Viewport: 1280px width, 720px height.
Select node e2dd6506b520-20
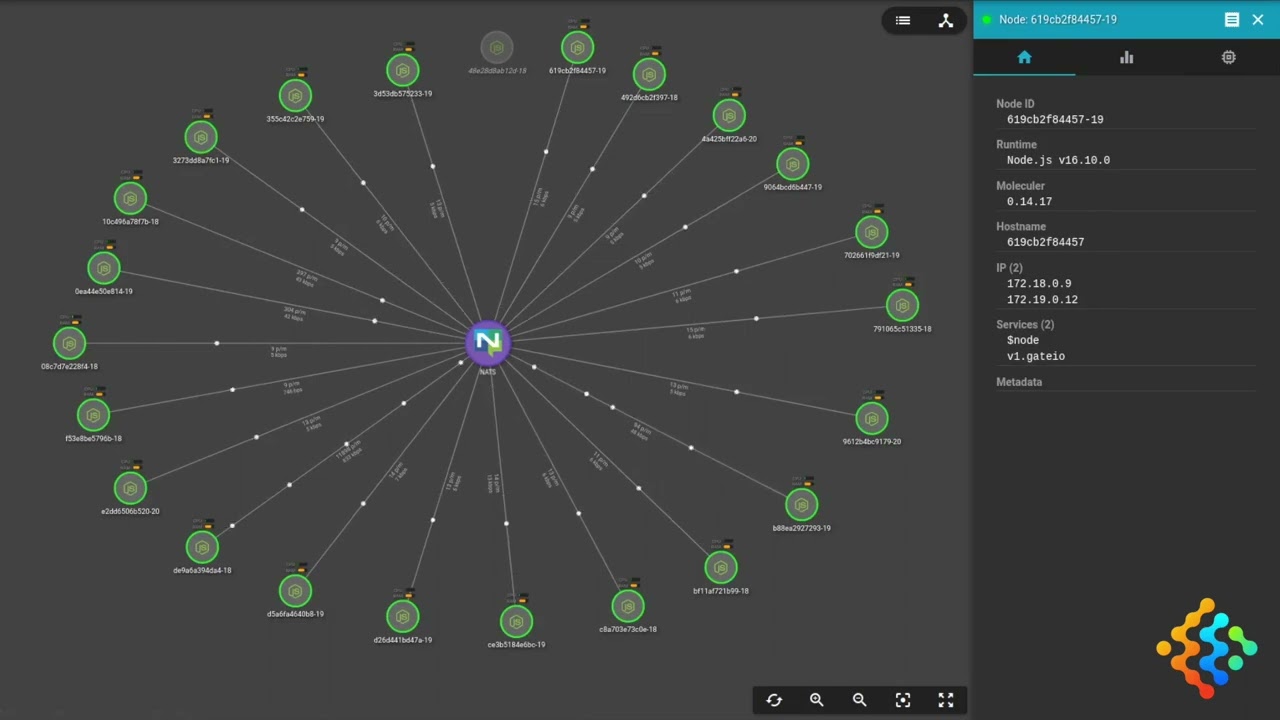pyautogui.click(x=130, y=488)
